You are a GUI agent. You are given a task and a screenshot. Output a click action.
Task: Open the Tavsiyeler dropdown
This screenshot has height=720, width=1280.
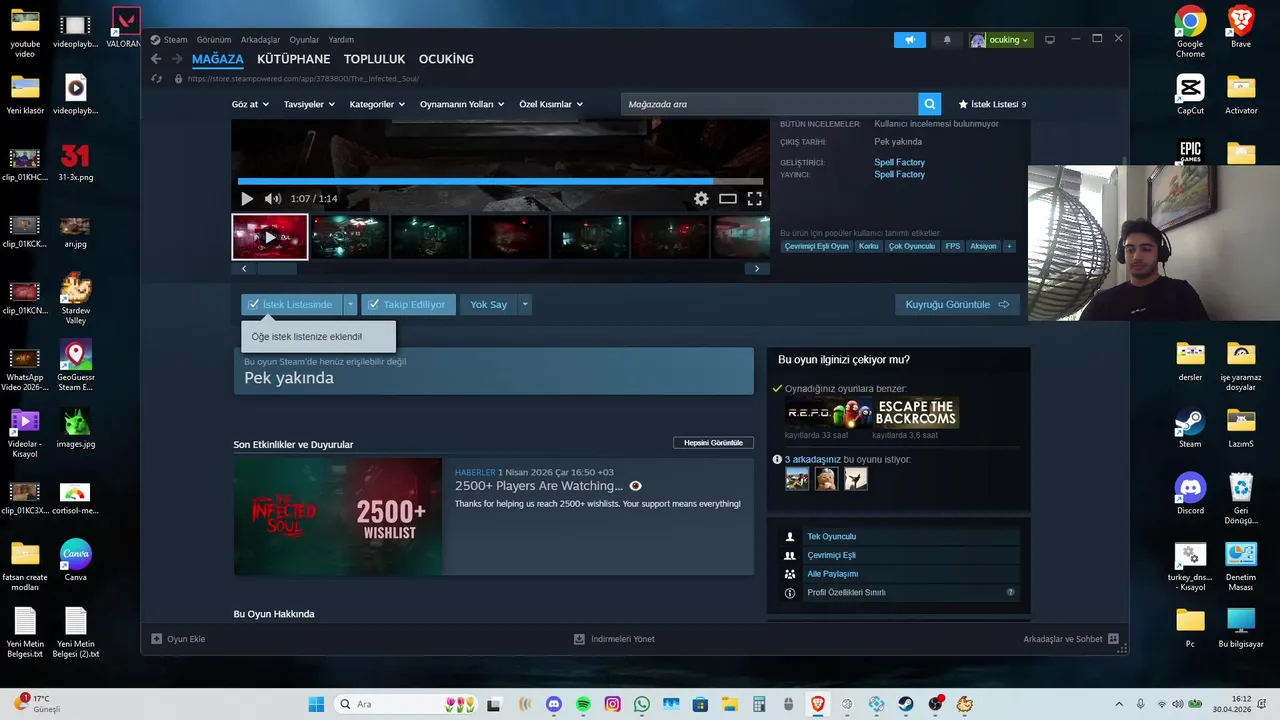[x=309, y=104]
